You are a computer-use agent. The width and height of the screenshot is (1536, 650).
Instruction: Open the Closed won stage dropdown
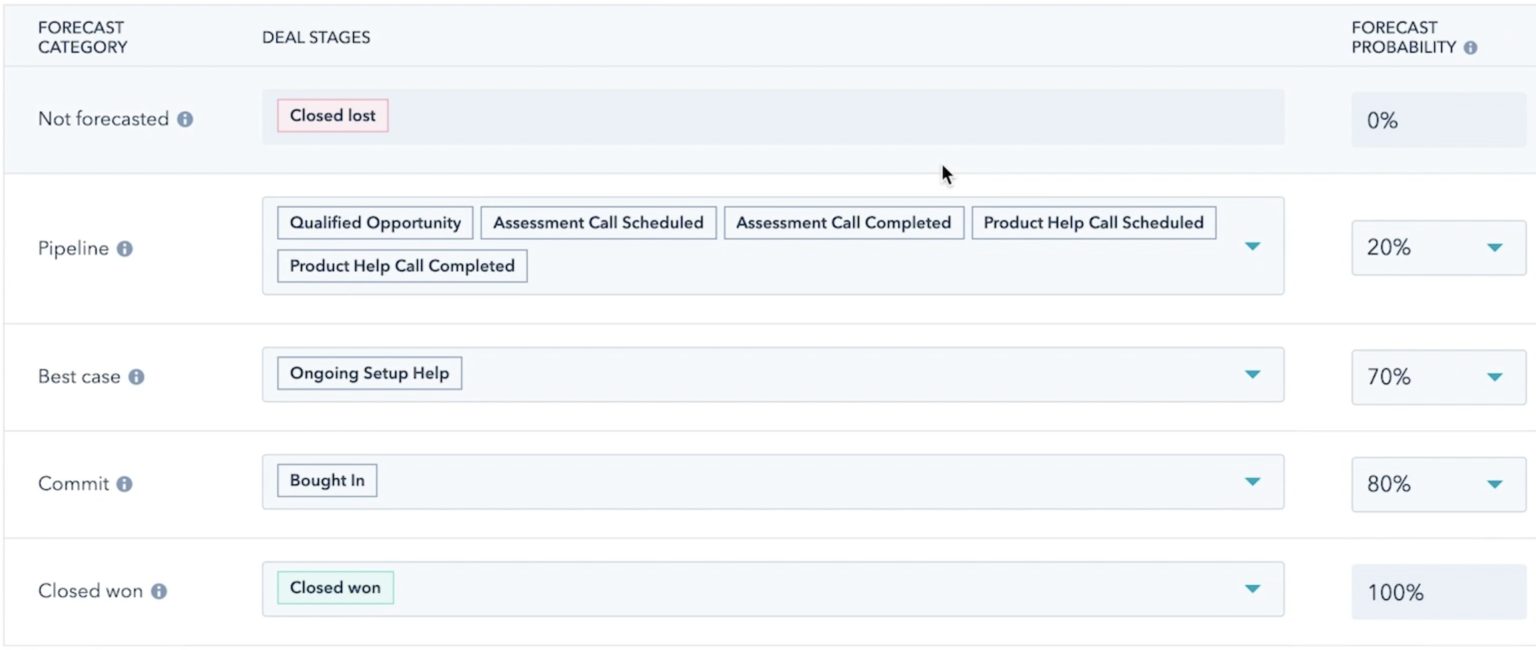click(x=1253, y=589)
